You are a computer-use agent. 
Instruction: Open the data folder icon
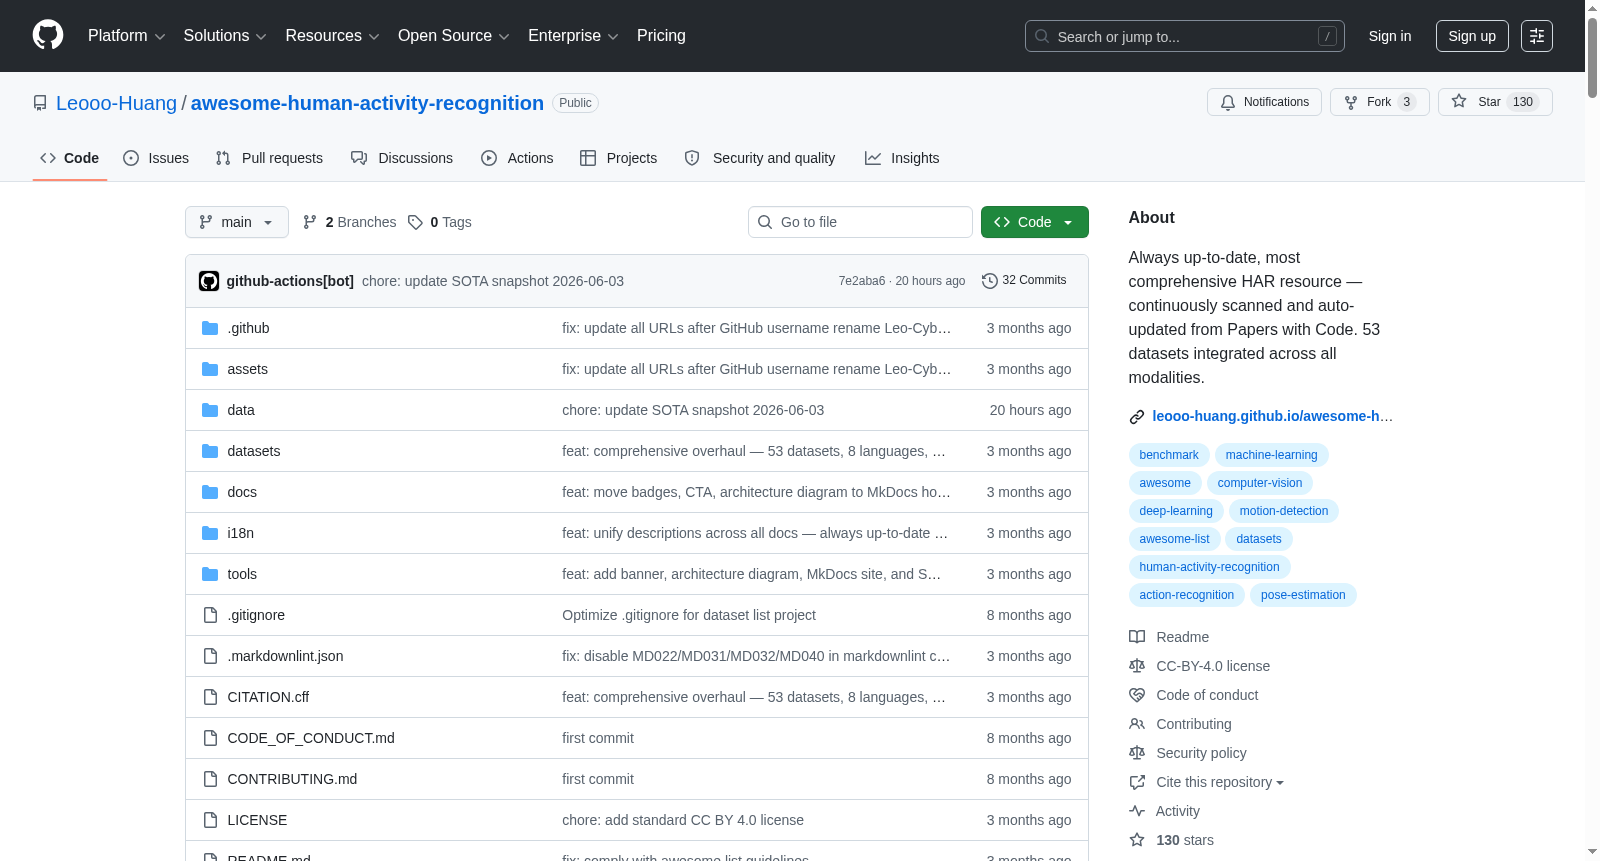click(210, 410)
